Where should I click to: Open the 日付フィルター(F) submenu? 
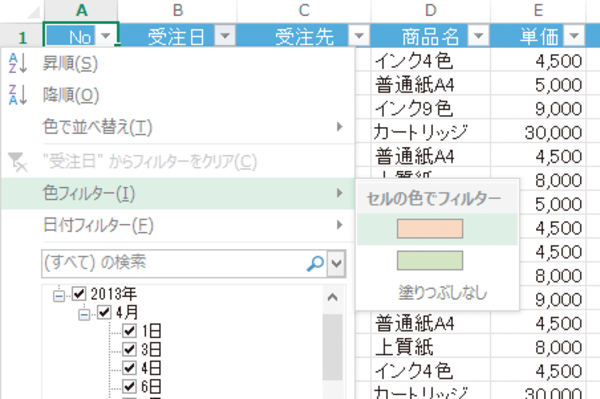(178, 225)
